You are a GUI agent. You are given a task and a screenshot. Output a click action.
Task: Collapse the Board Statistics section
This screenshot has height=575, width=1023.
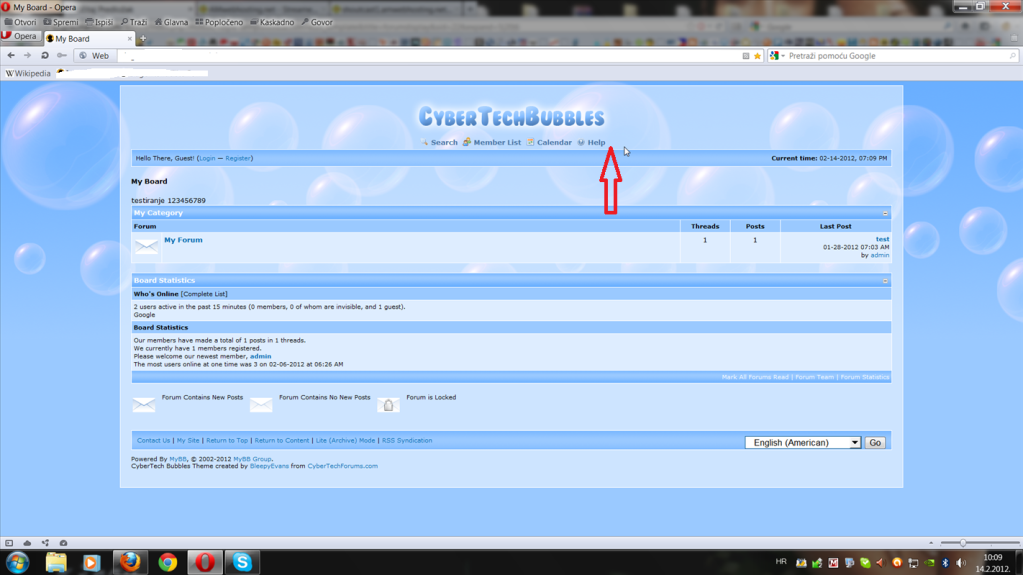coord(885,281)
